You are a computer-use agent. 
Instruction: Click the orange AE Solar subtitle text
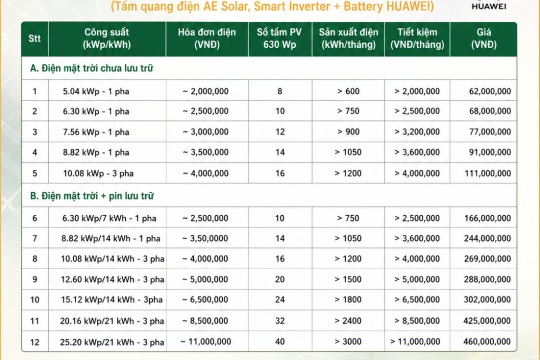click(x=272, y=6)
